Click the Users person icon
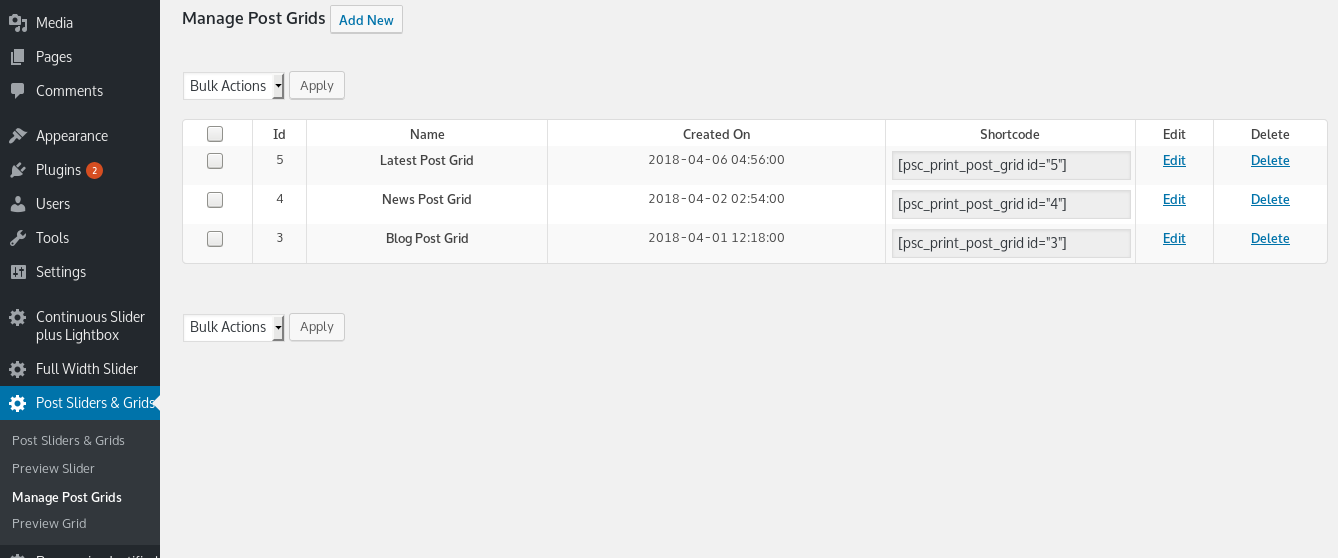Screen dimensions: 1338x558 [17, 204]
